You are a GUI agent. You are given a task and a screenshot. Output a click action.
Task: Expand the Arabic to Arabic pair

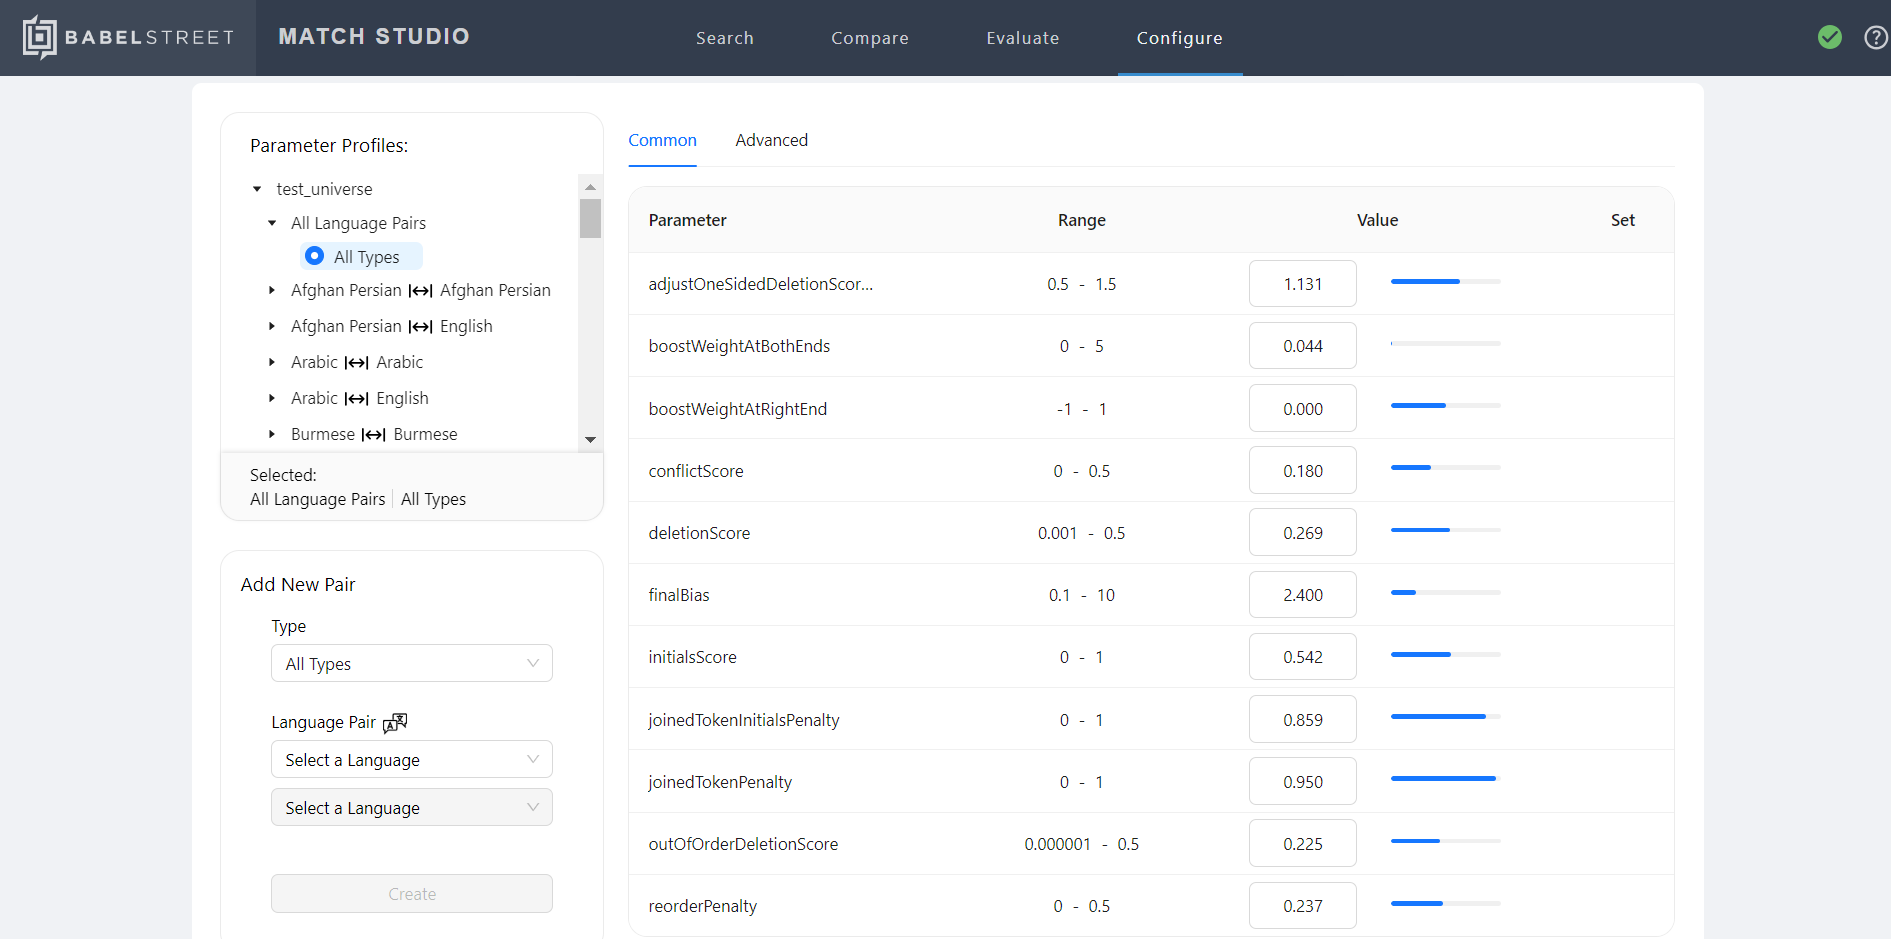pos(272,362)
